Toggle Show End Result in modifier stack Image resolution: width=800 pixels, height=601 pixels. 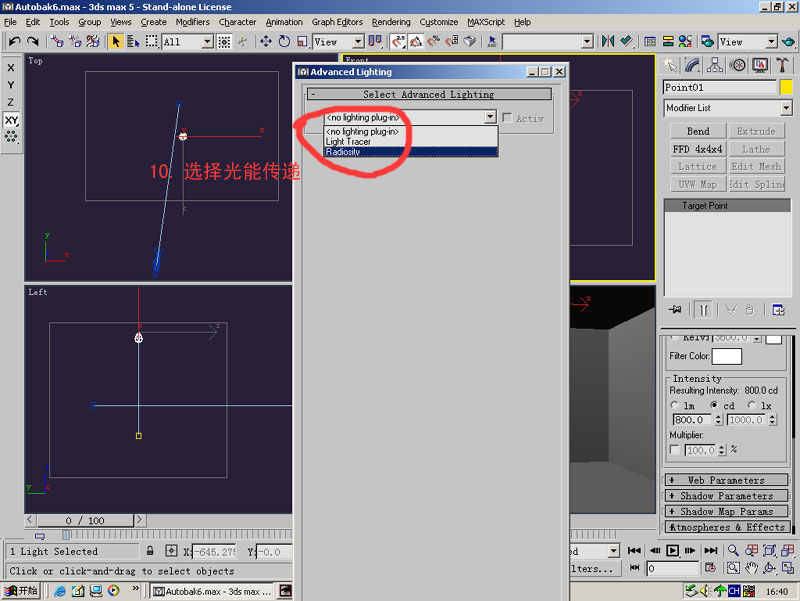pyautogui.click(x=704, y=310)
